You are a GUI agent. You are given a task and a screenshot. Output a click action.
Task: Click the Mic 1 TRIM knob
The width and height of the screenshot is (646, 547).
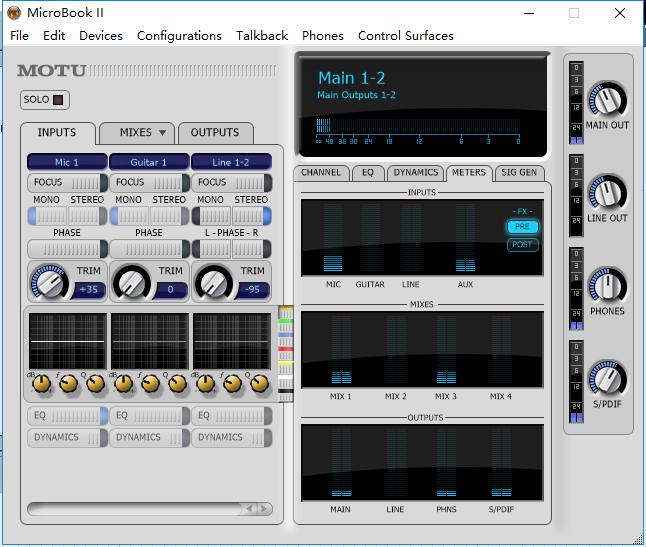point(47,283)
